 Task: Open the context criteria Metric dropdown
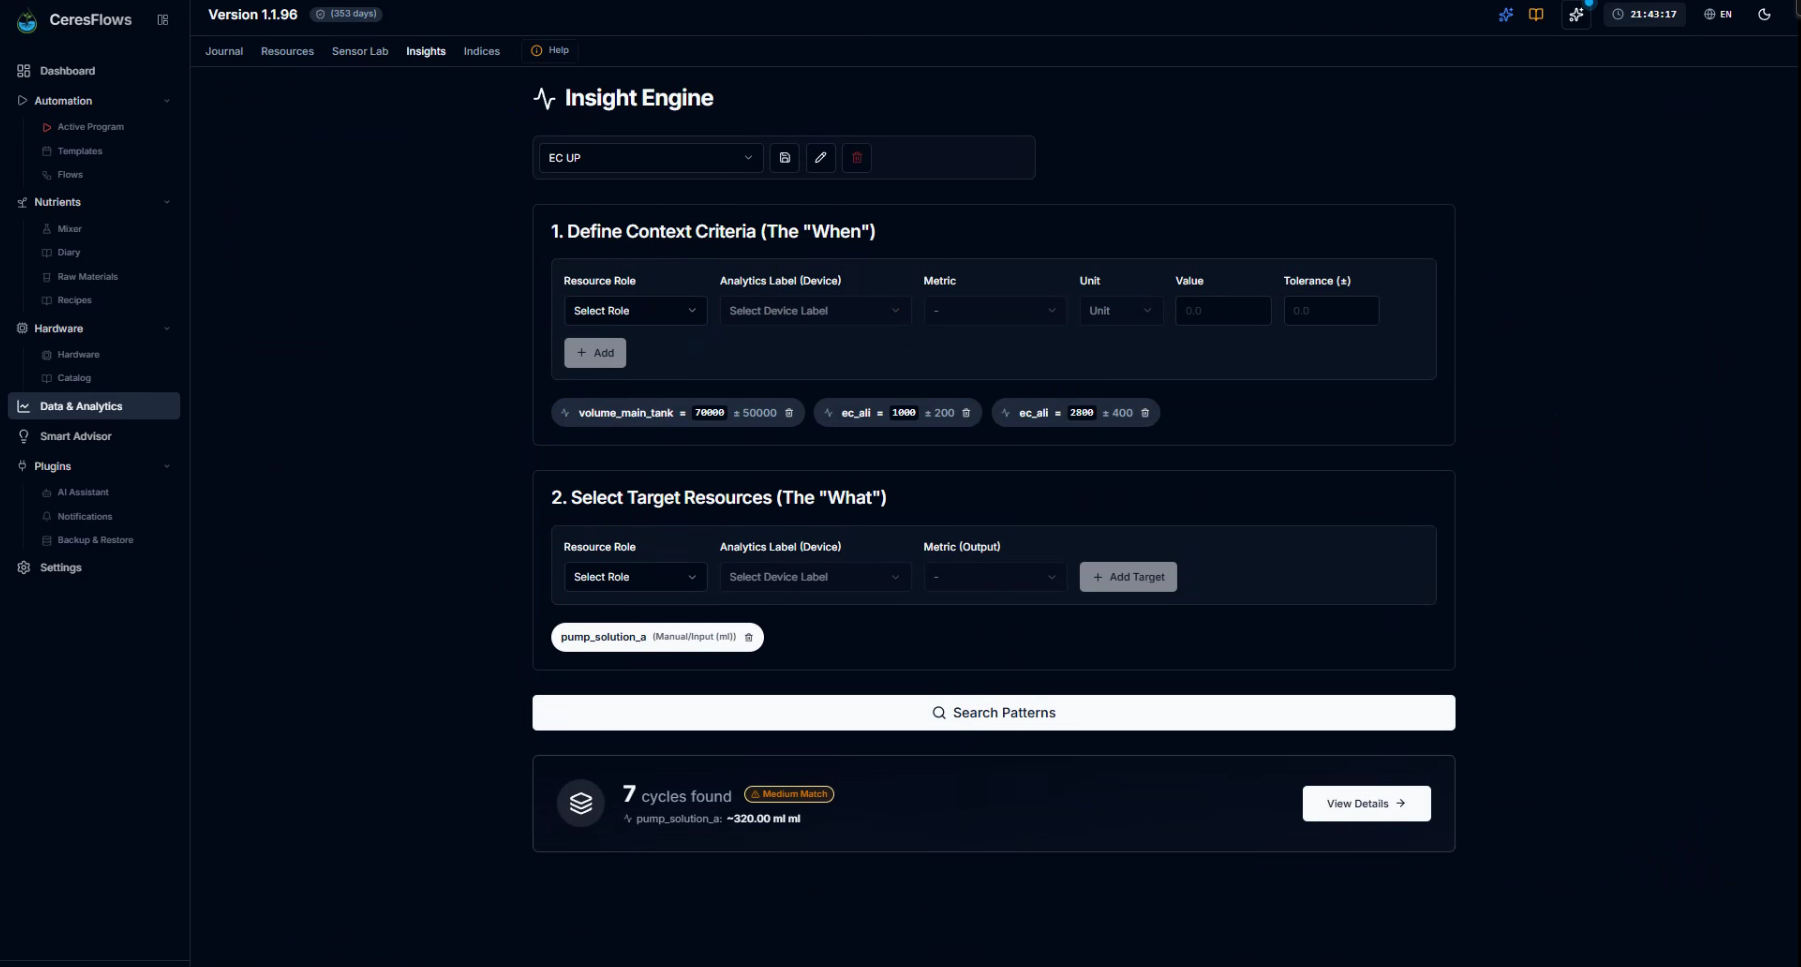pyautogui.click(x=995, y=311)
